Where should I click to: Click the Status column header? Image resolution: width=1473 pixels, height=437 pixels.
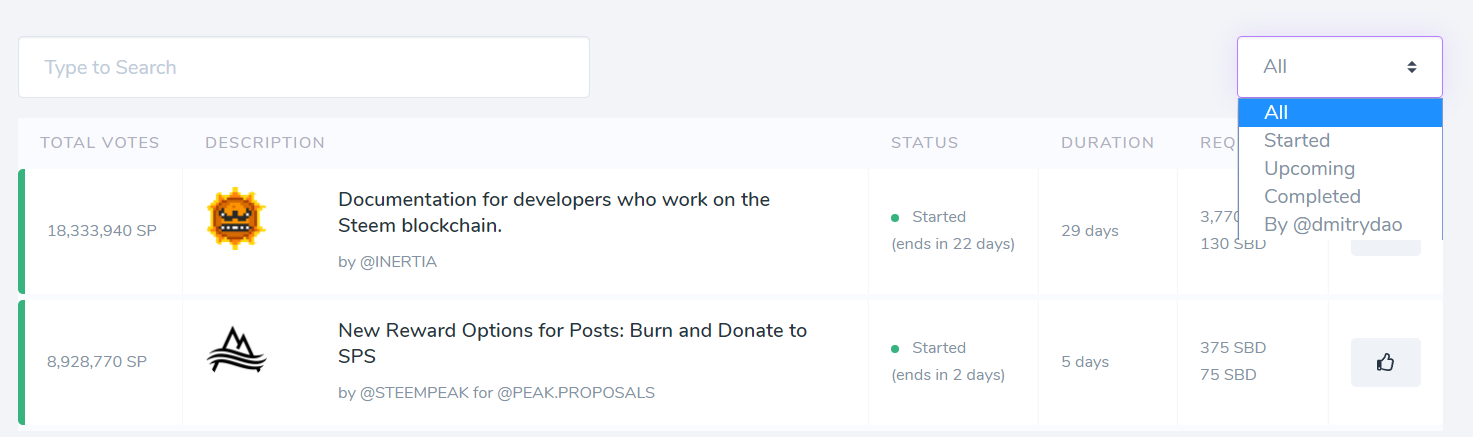(x=924, y=143)
